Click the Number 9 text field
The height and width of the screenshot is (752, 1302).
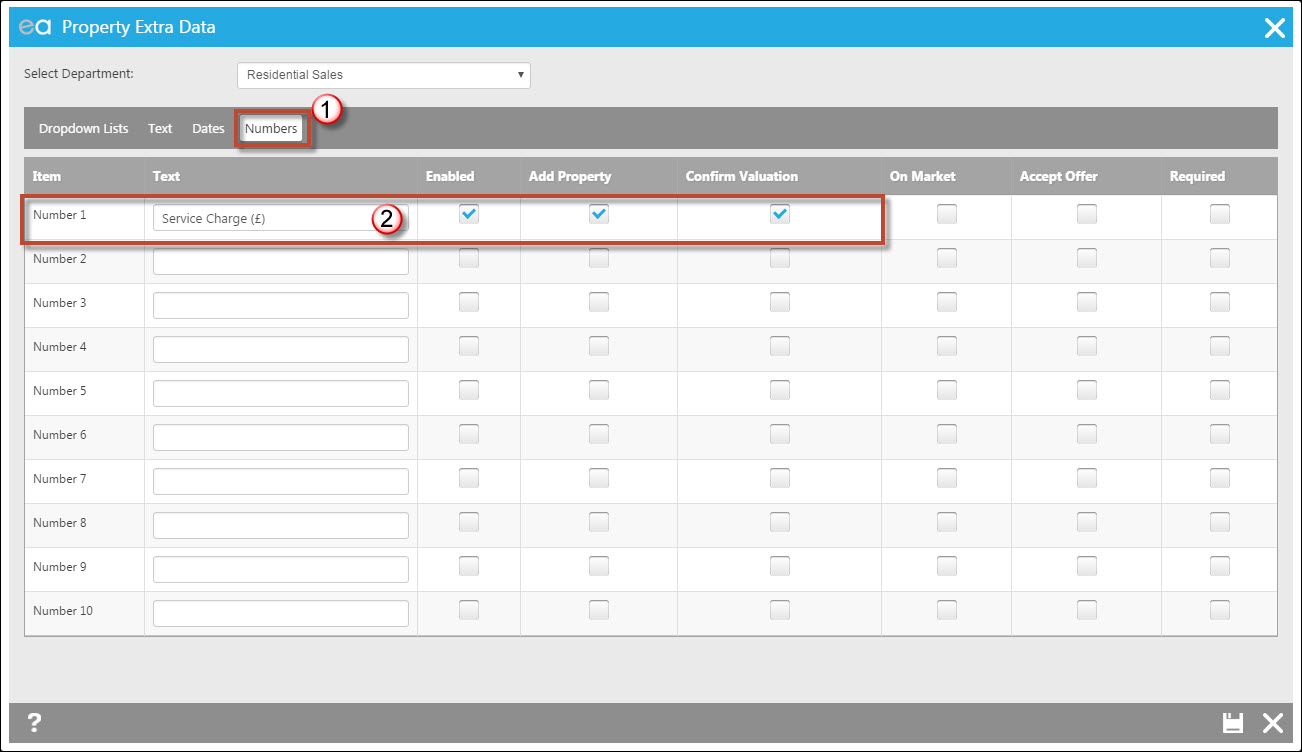pos(281,570)
